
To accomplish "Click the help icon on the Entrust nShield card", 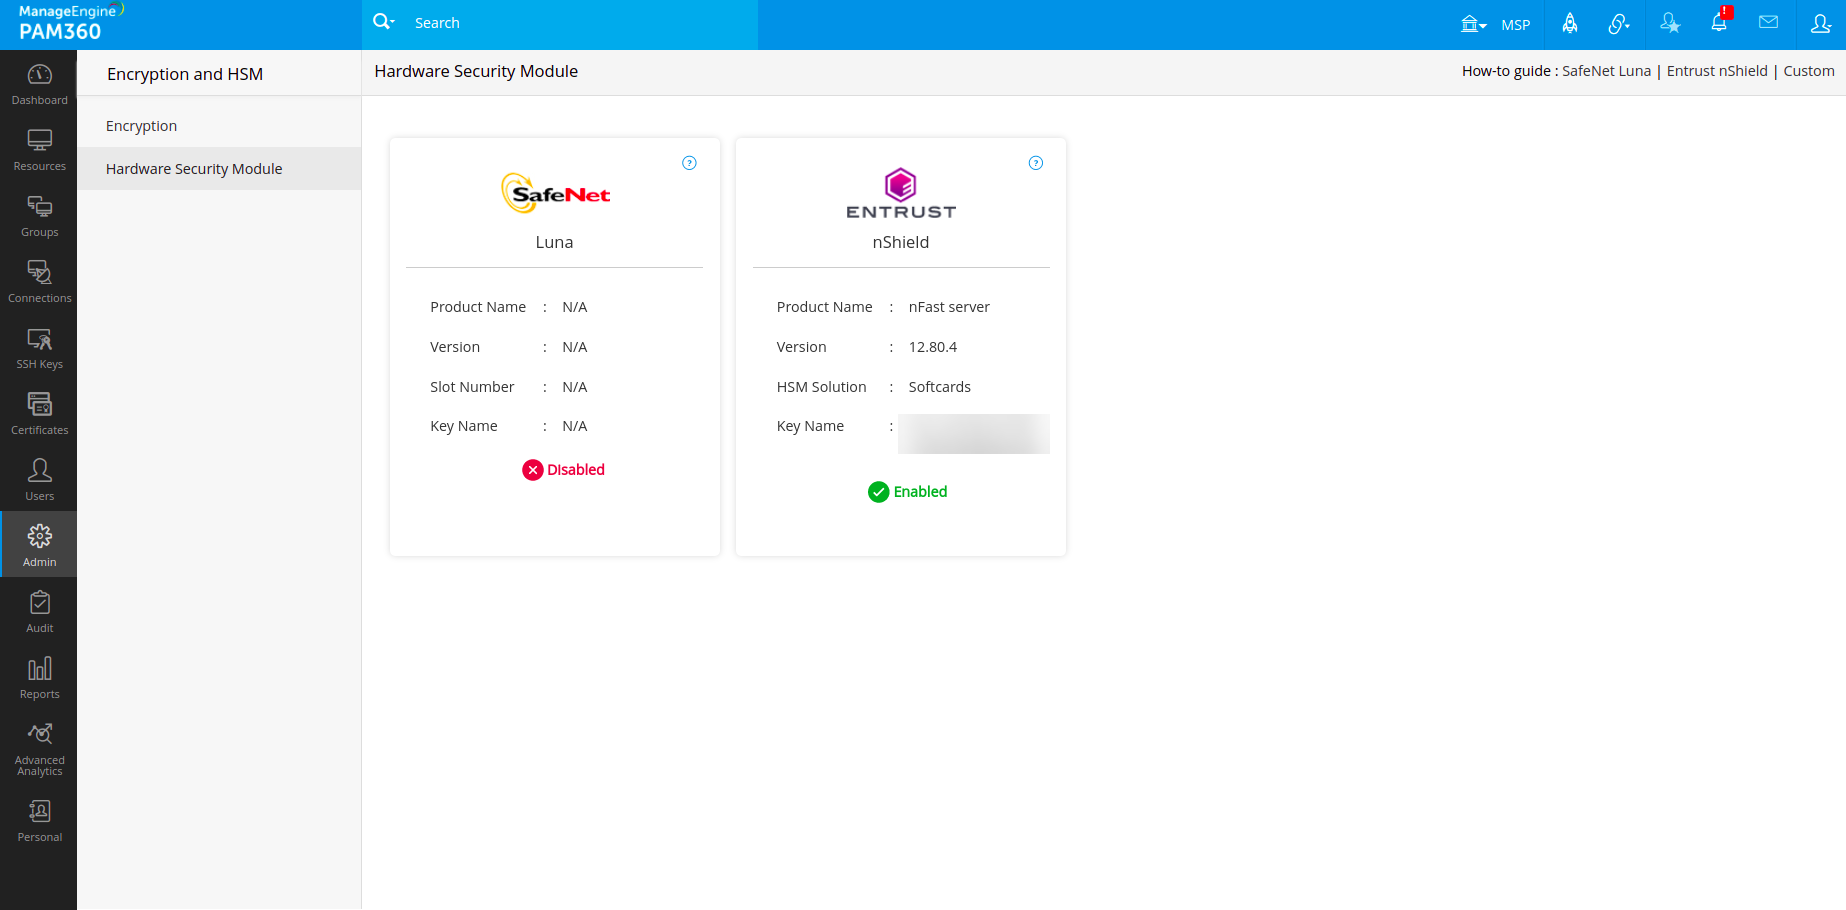I will coord(1036,163).
